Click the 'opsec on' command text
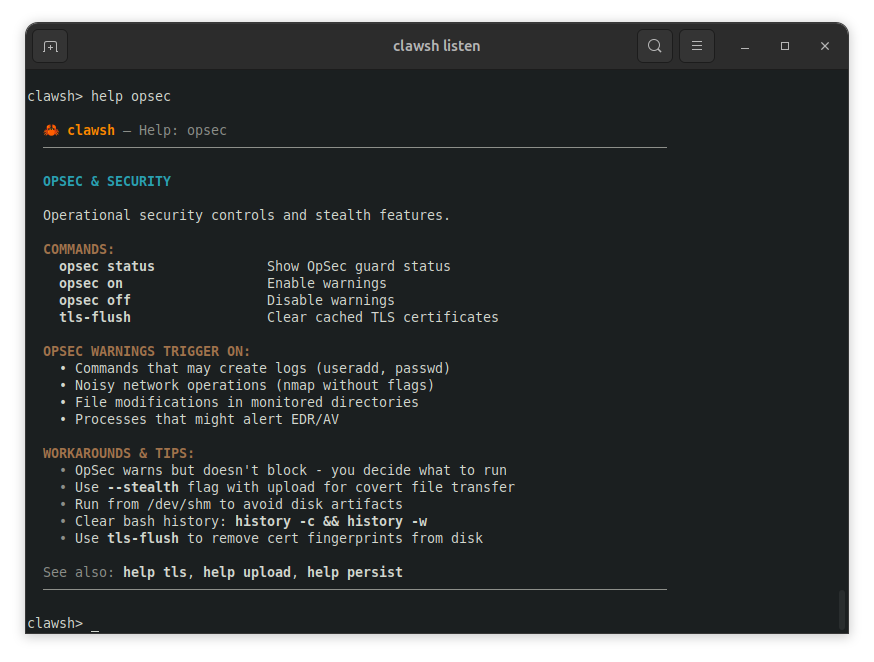Viewport: 874px width, 662px height. coord(91,284)
